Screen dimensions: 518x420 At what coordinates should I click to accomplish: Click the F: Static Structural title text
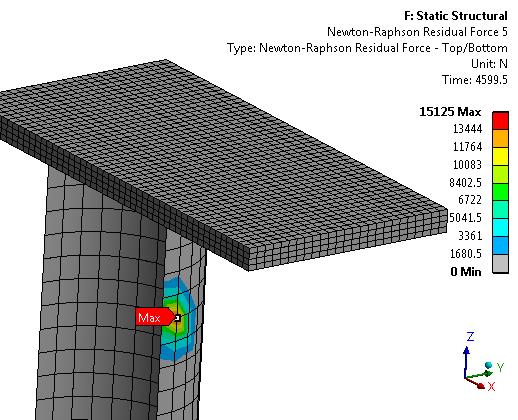coord(456,16)
